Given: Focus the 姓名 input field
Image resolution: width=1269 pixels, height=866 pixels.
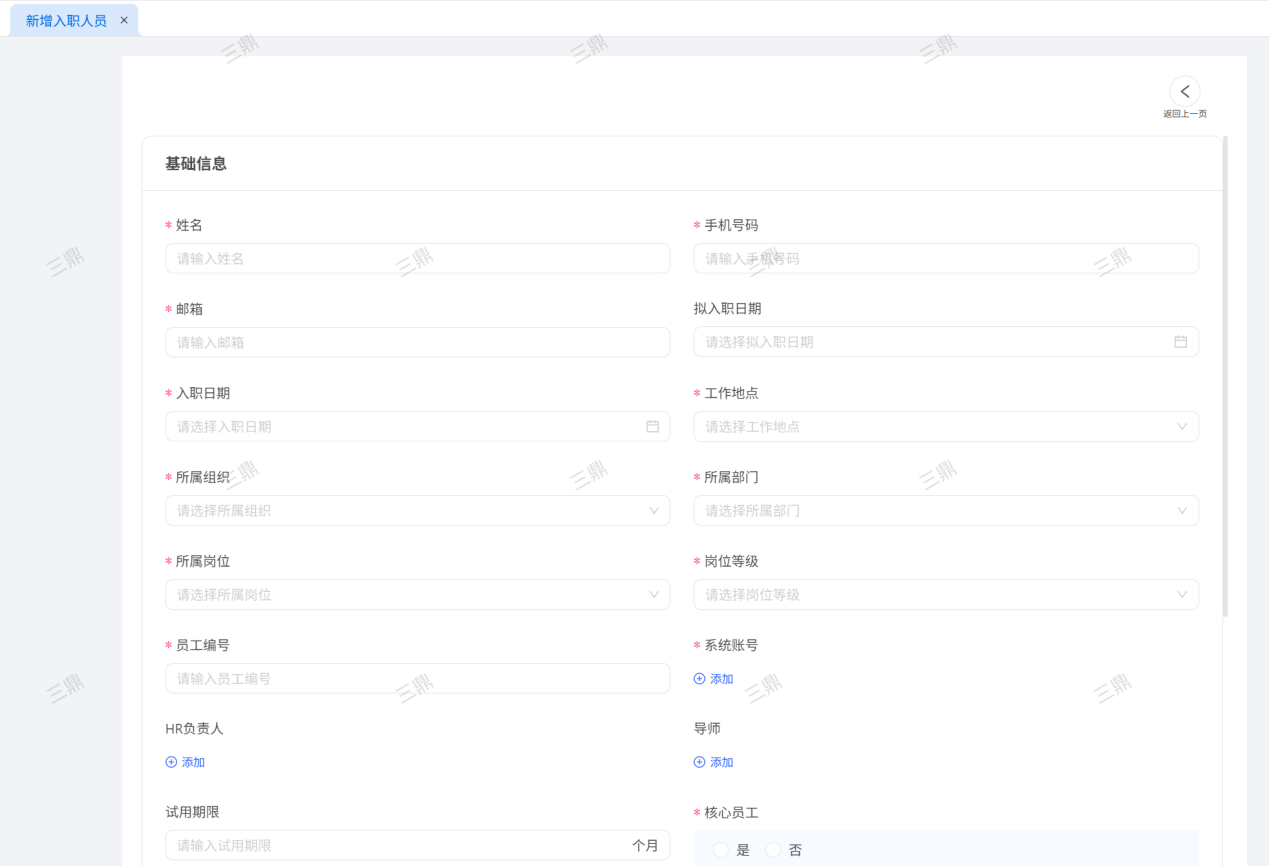Looking at the screenshot, I should pos(417,258).
